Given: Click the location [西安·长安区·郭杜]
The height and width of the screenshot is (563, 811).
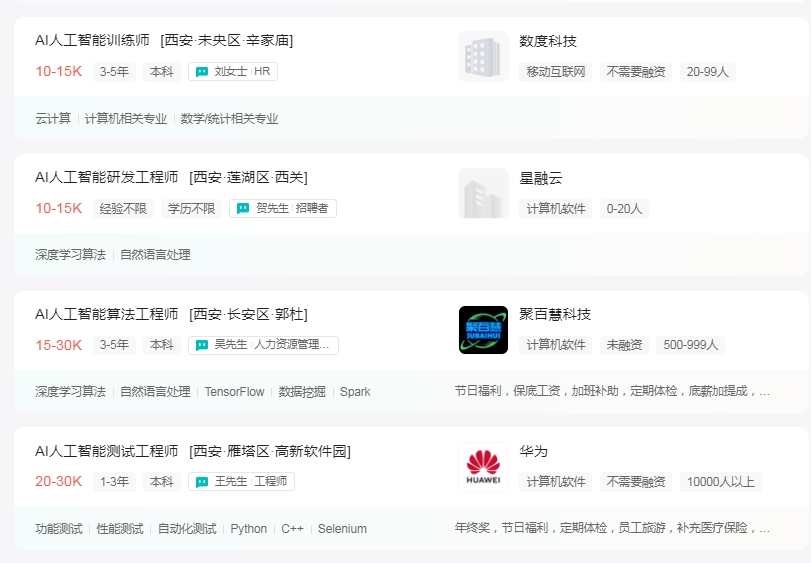Looking at the screenshot, I should point(248,314).
